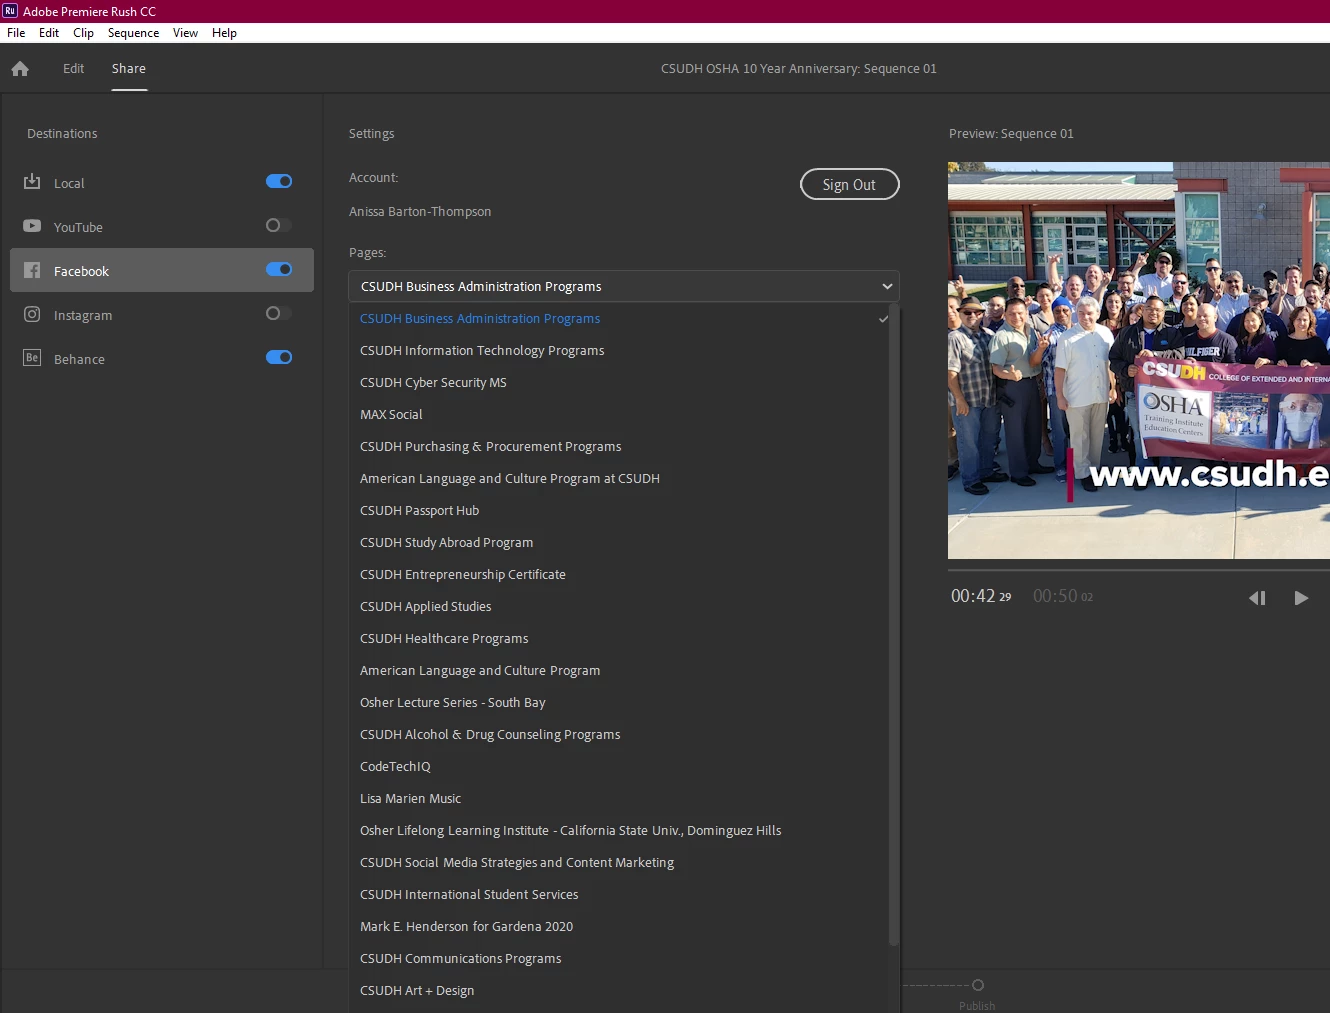Open the Clip menu

pos(83,33)
